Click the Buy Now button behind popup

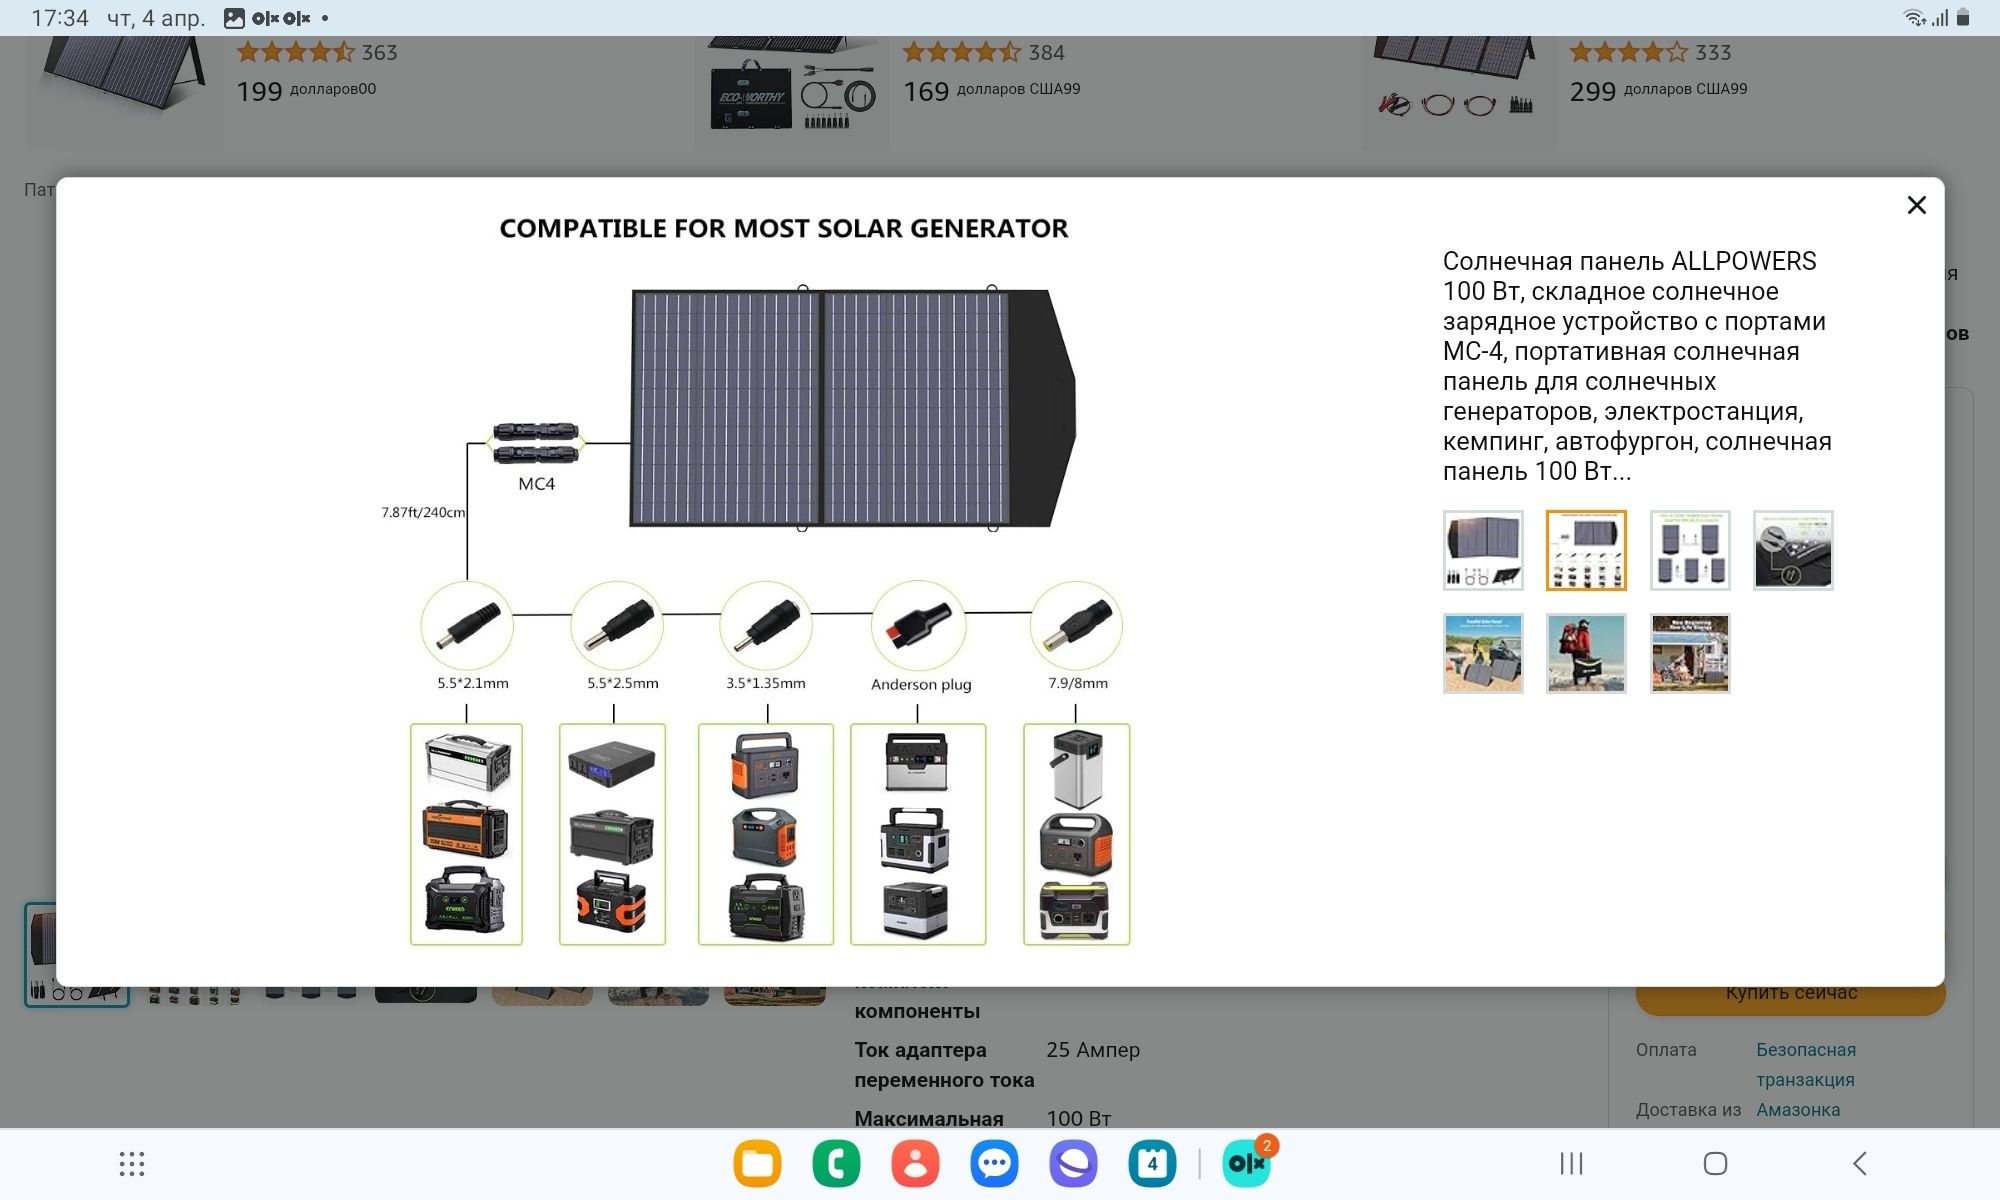coord(1790,1000)
